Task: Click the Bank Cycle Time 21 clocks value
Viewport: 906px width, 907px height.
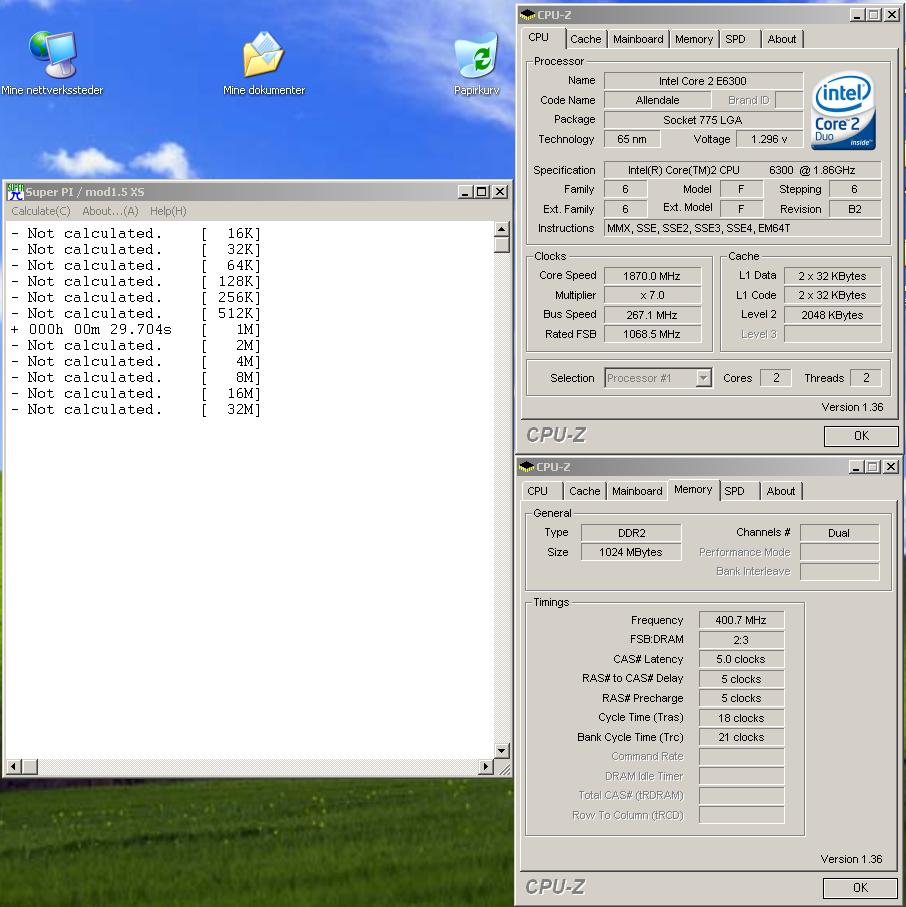Action: tap(741, 737)
